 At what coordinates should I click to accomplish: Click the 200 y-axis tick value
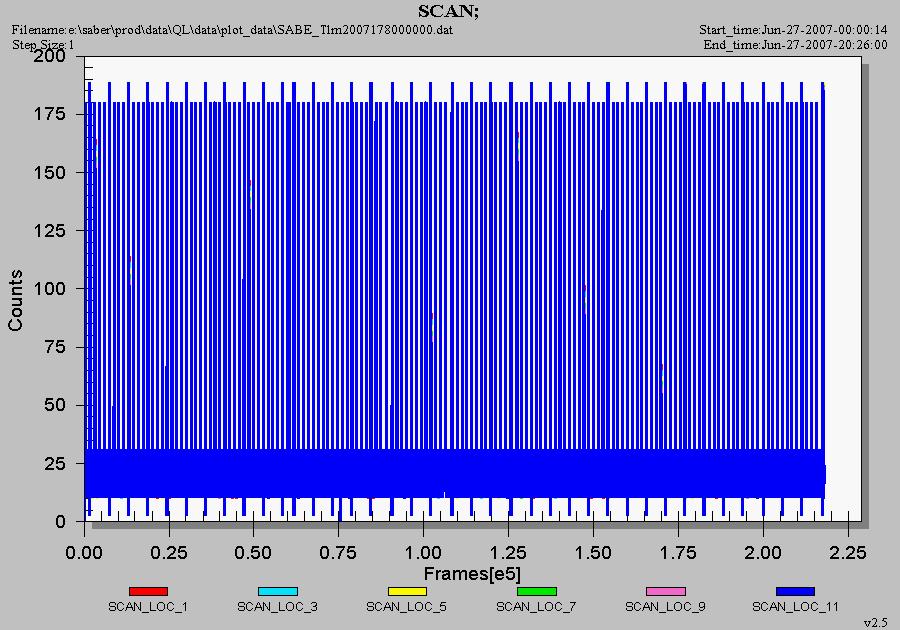(50, 56)
